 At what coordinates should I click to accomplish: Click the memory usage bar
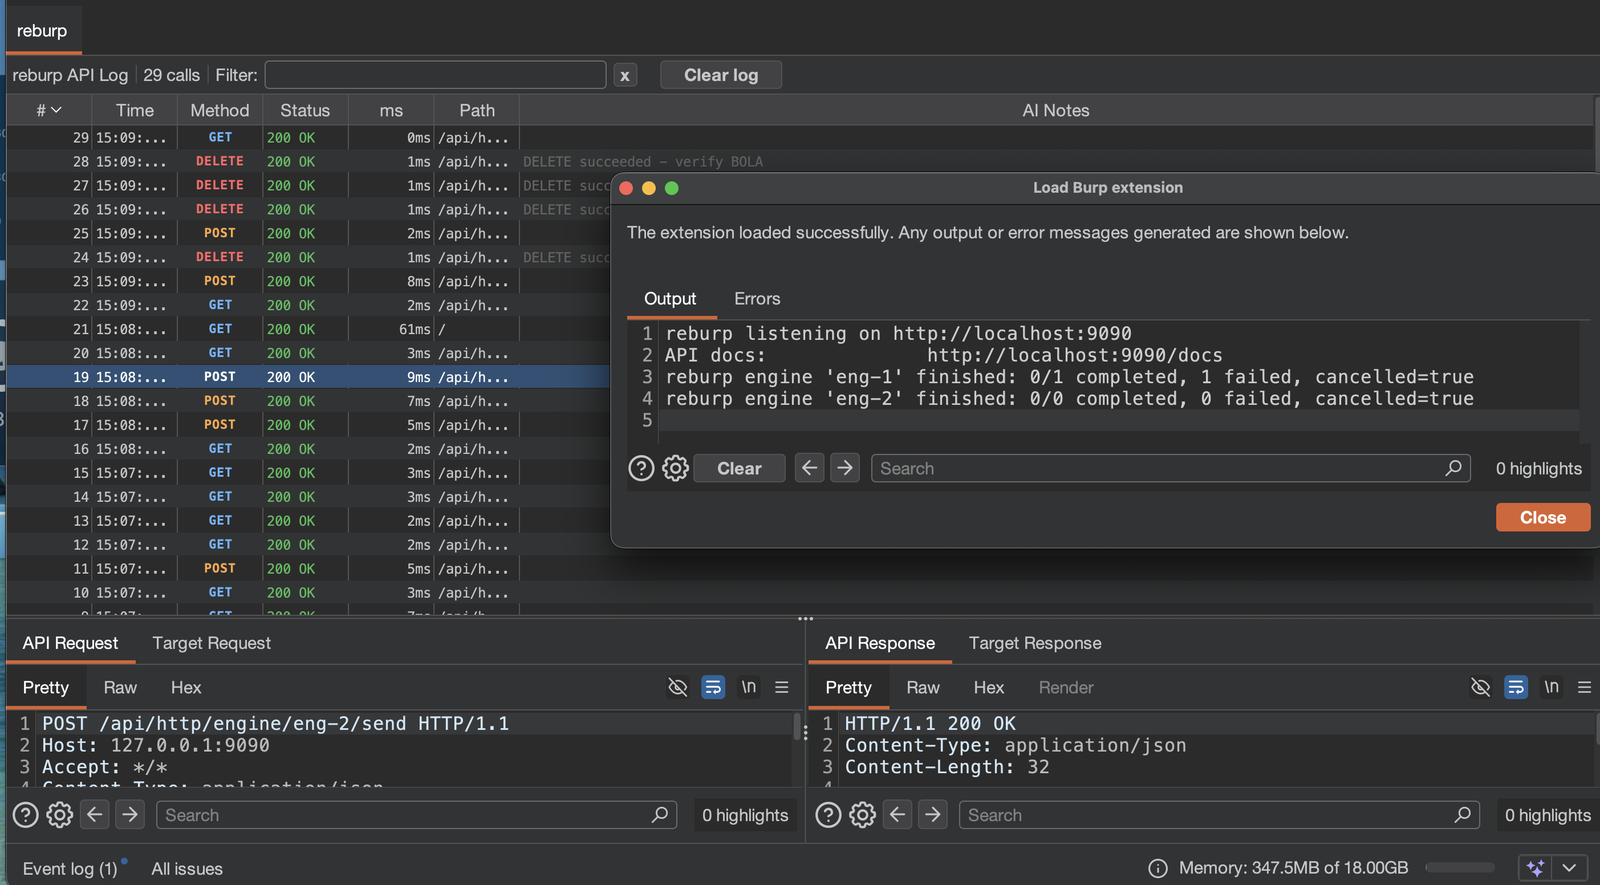[x=1460, y=868]
